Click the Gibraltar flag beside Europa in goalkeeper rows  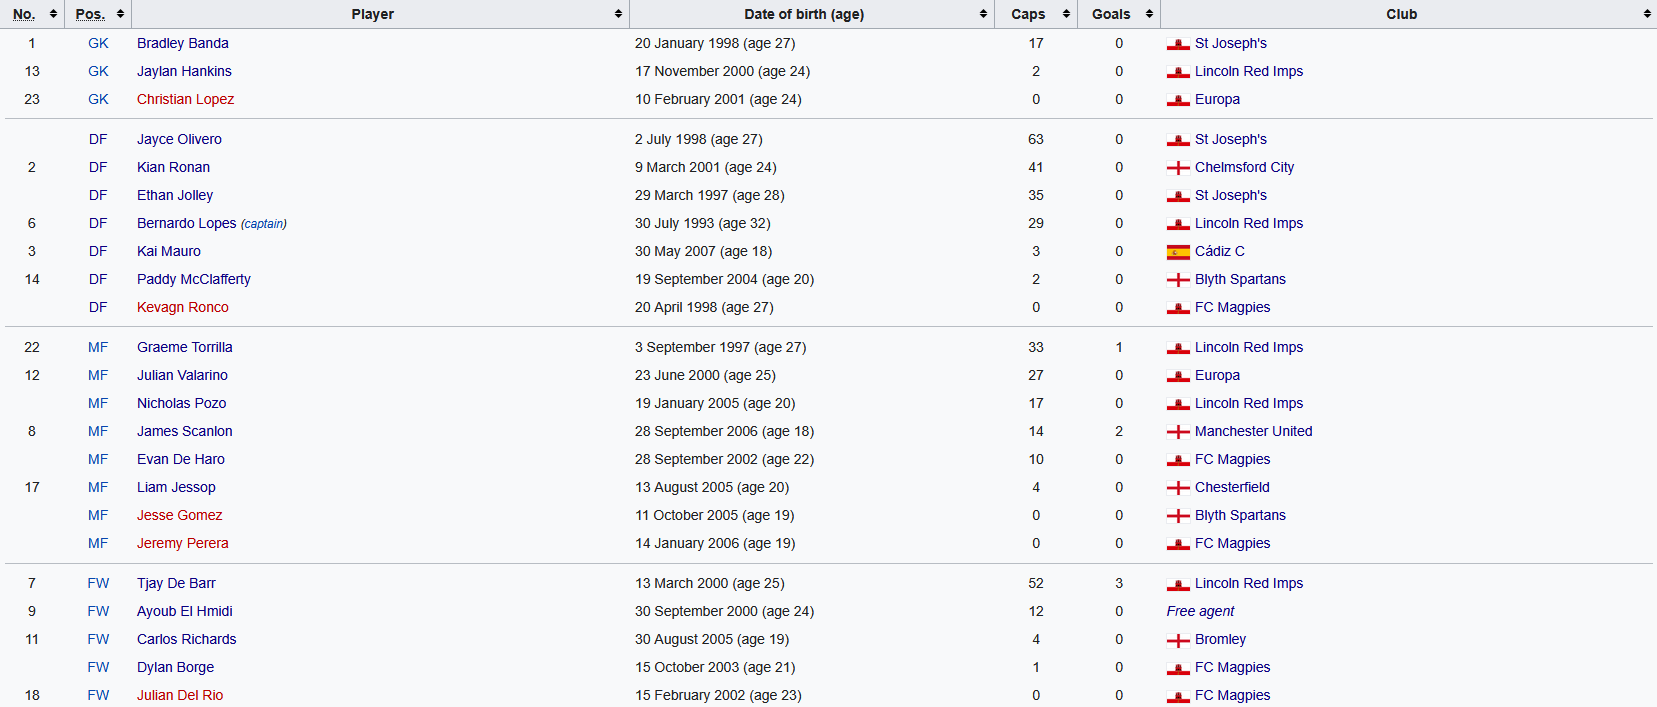1178,100
